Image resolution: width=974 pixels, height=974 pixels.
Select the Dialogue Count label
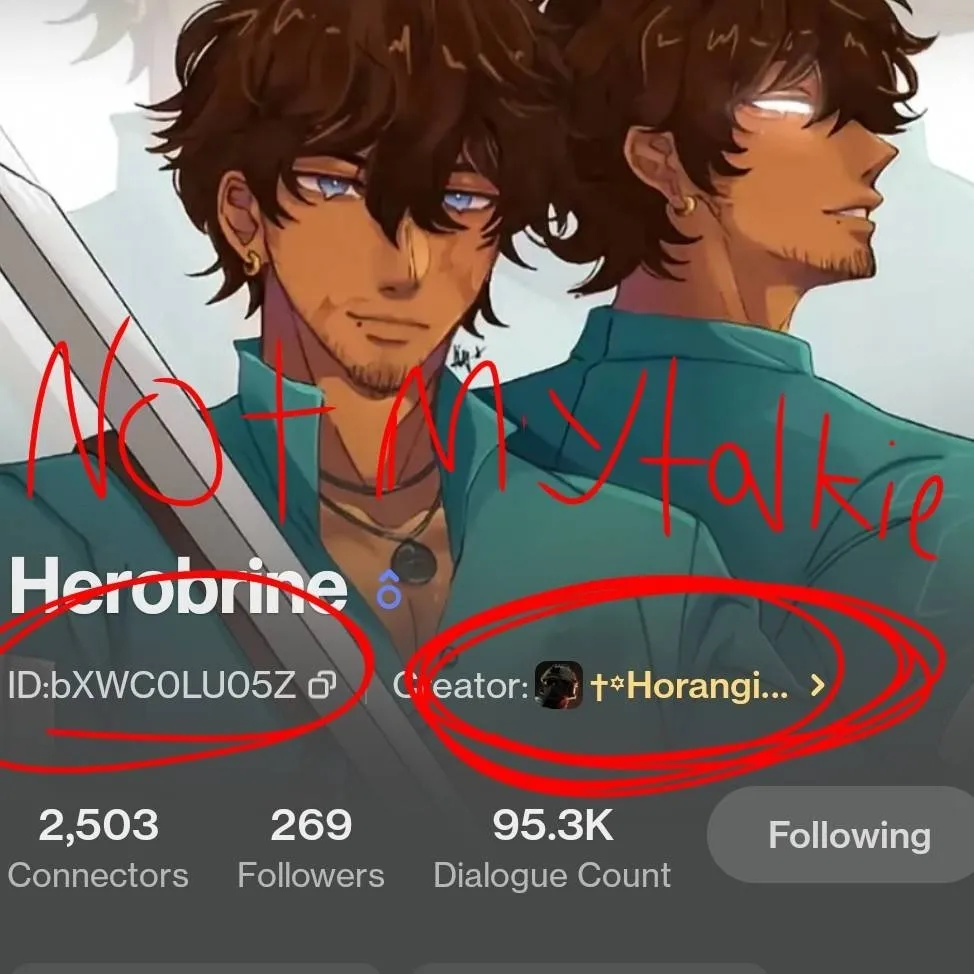(552, 876)
